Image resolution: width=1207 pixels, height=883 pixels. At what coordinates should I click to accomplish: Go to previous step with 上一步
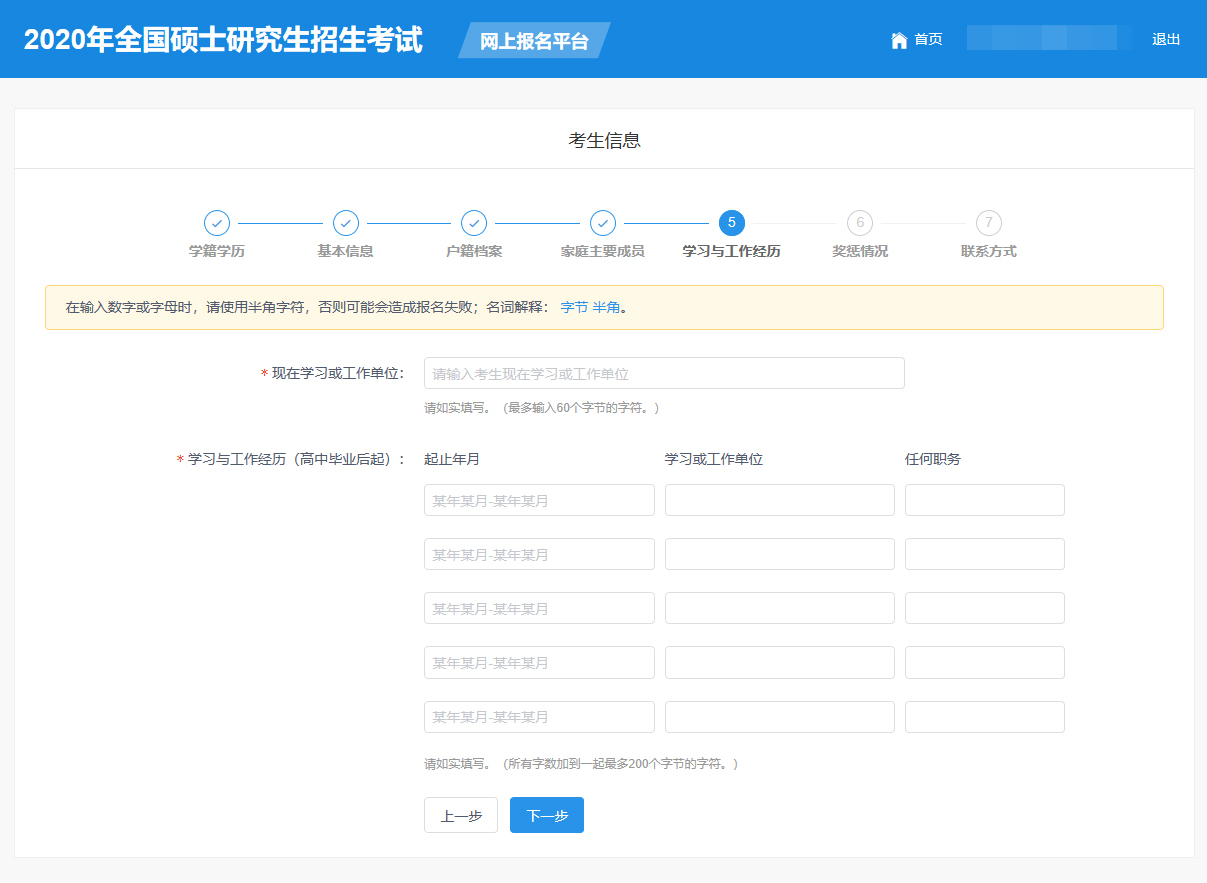coord(461,815)
